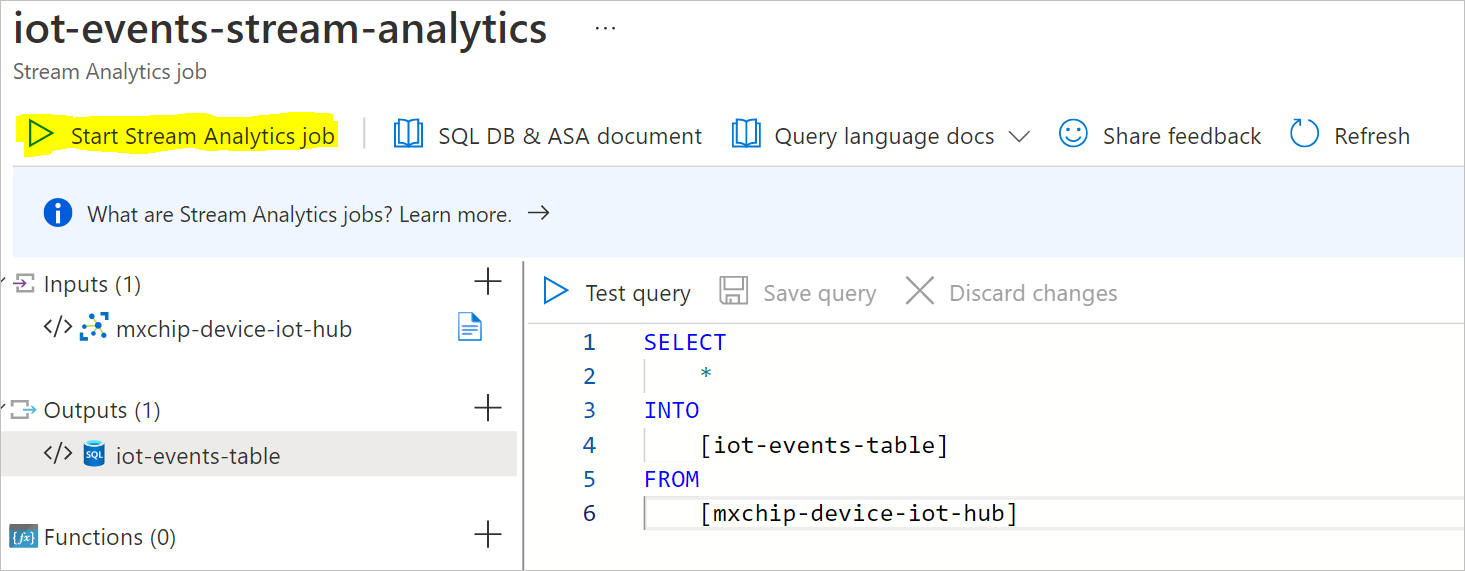Click the Query language docs book icon
Screen dimensions: 1465x571
coord(746,134)
